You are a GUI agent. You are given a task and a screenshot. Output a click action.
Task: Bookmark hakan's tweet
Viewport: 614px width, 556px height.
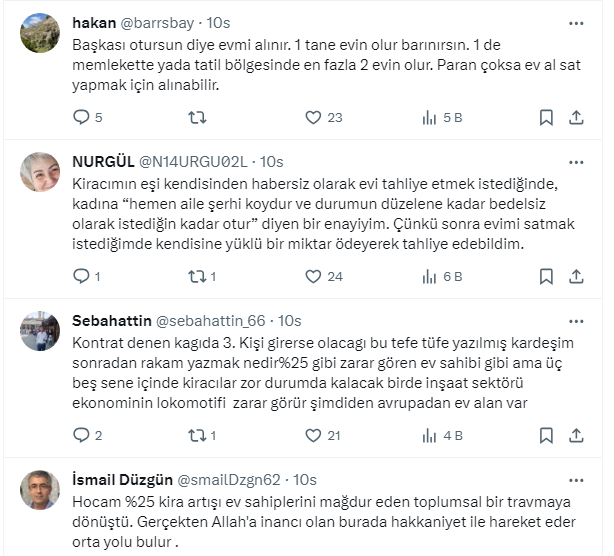tap(546, 117)
